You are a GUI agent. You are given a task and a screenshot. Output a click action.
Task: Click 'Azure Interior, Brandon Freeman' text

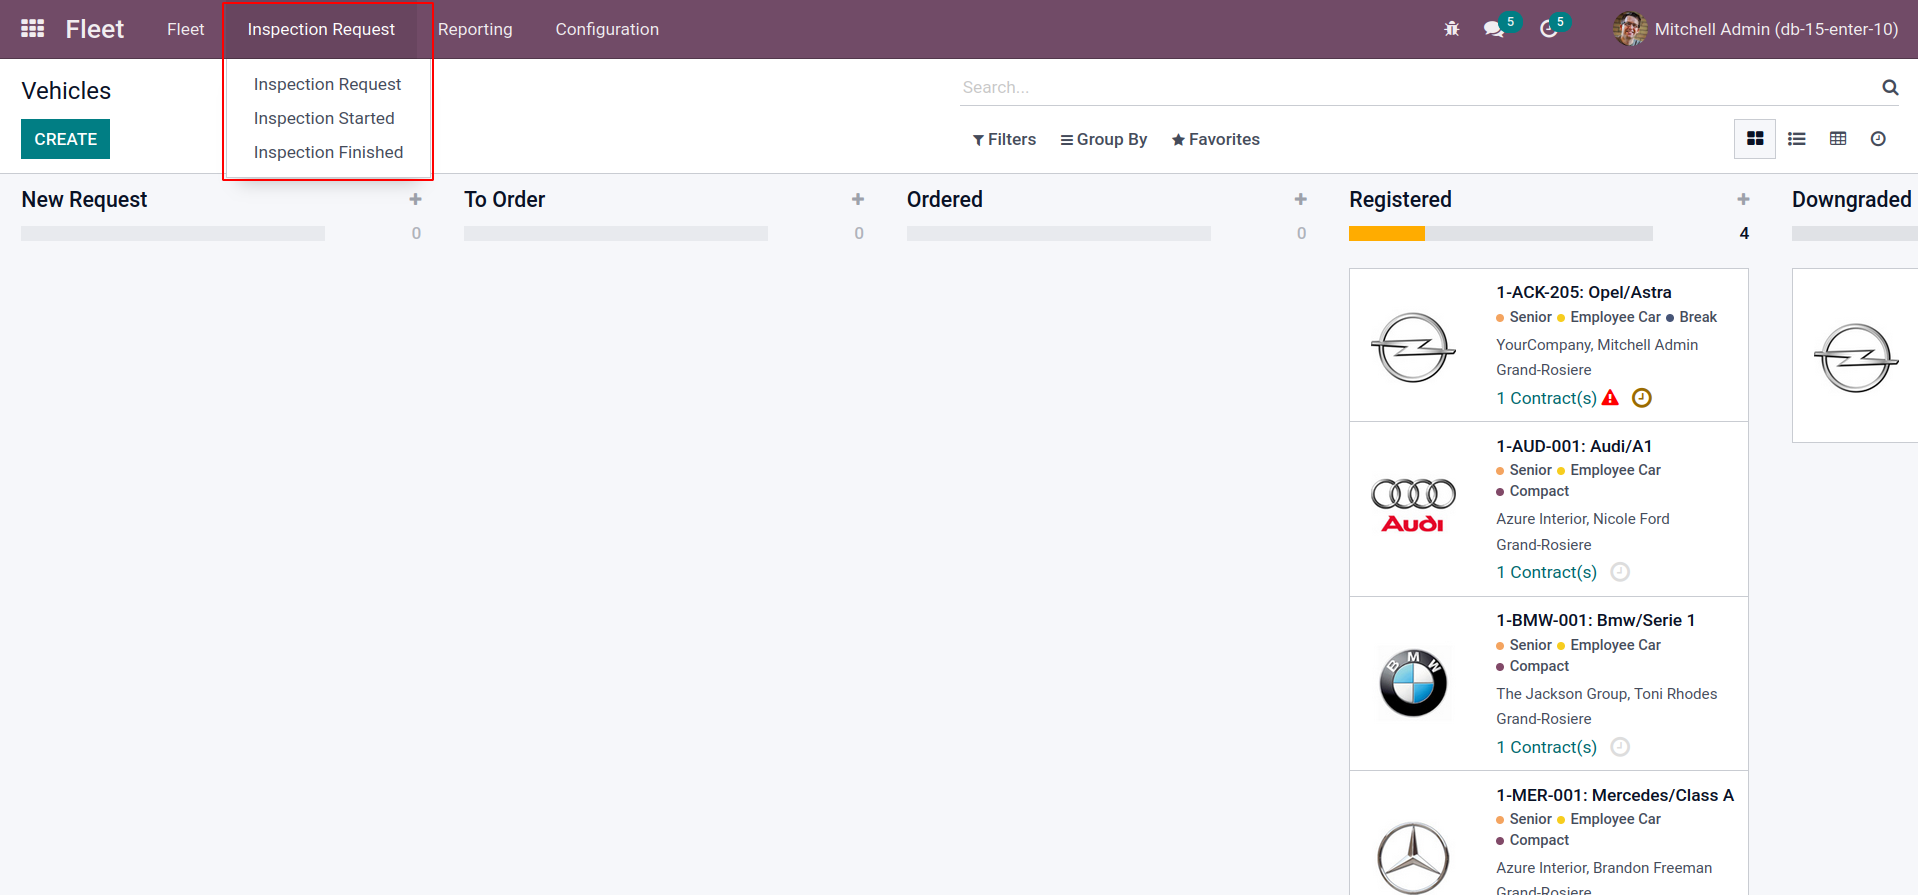(x=1603, y=868)
